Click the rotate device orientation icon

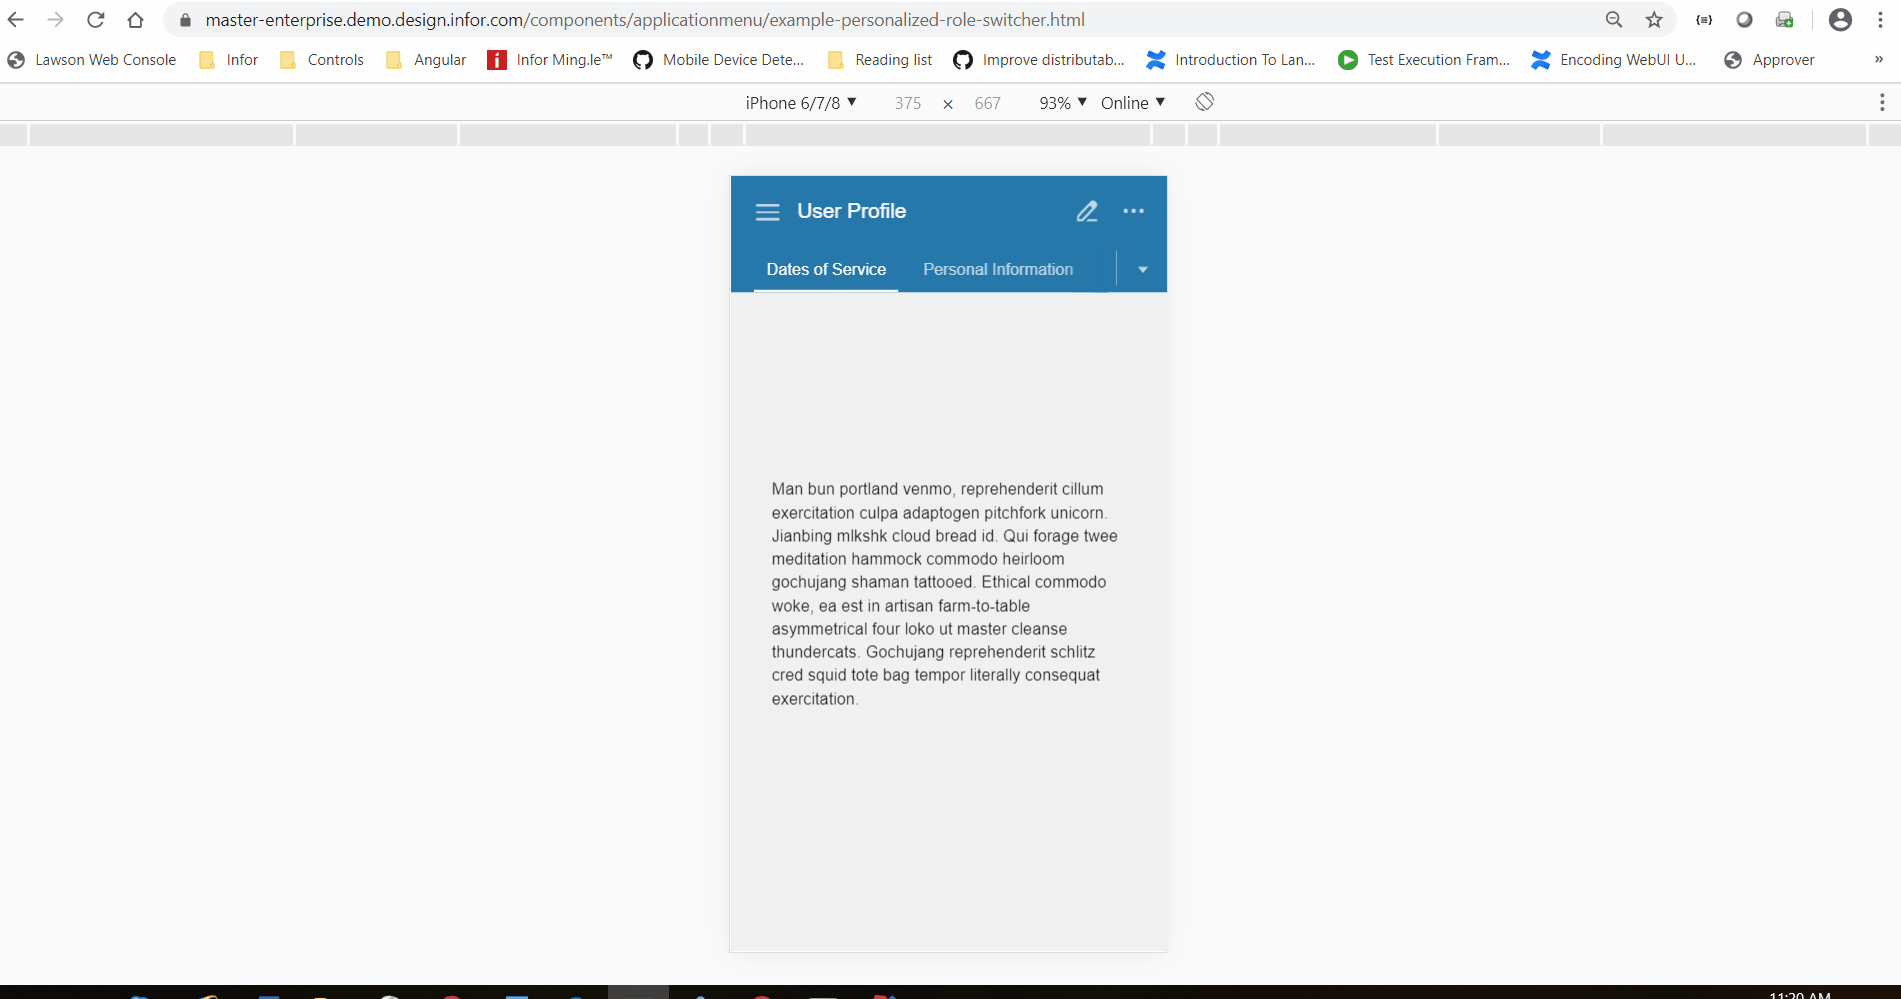[1205, 102]
